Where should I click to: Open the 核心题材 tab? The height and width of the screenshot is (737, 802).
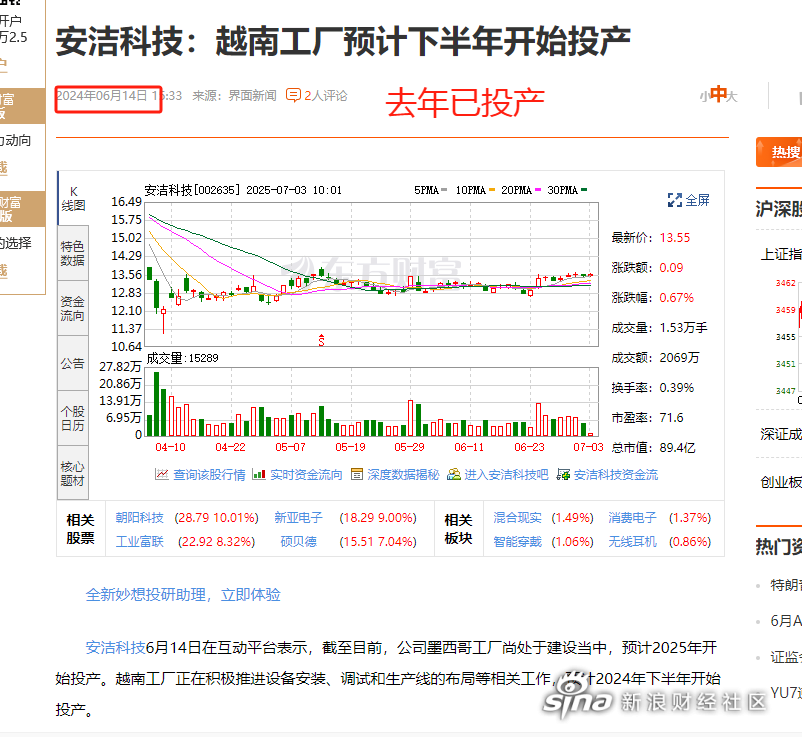(73, 473)
